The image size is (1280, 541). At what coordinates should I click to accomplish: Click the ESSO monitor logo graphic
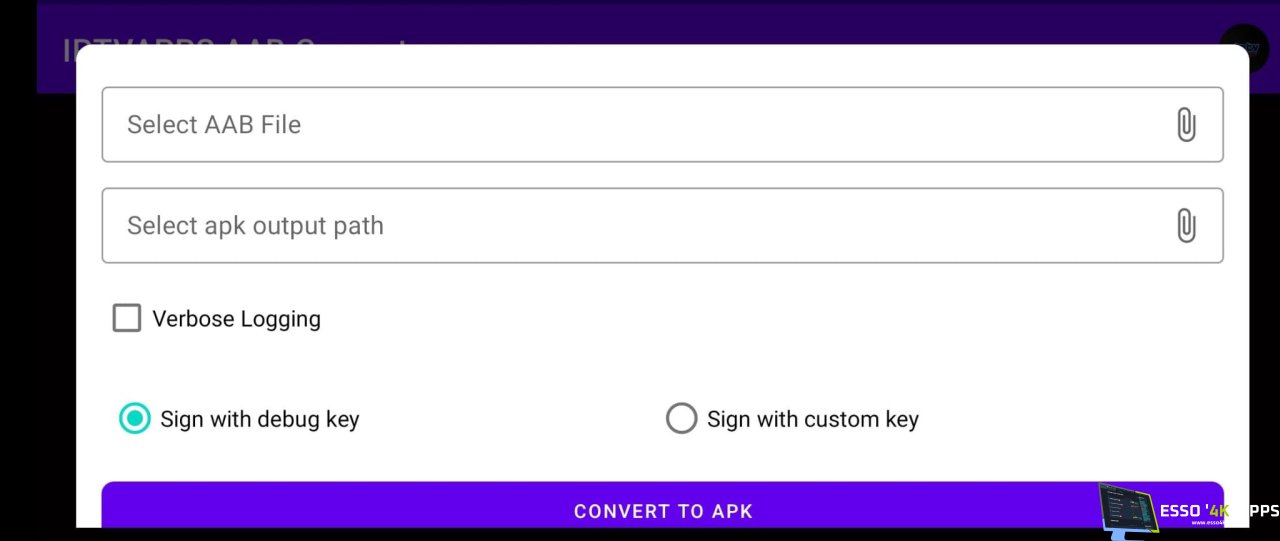pyautogui.click(x=1126, y=510)
